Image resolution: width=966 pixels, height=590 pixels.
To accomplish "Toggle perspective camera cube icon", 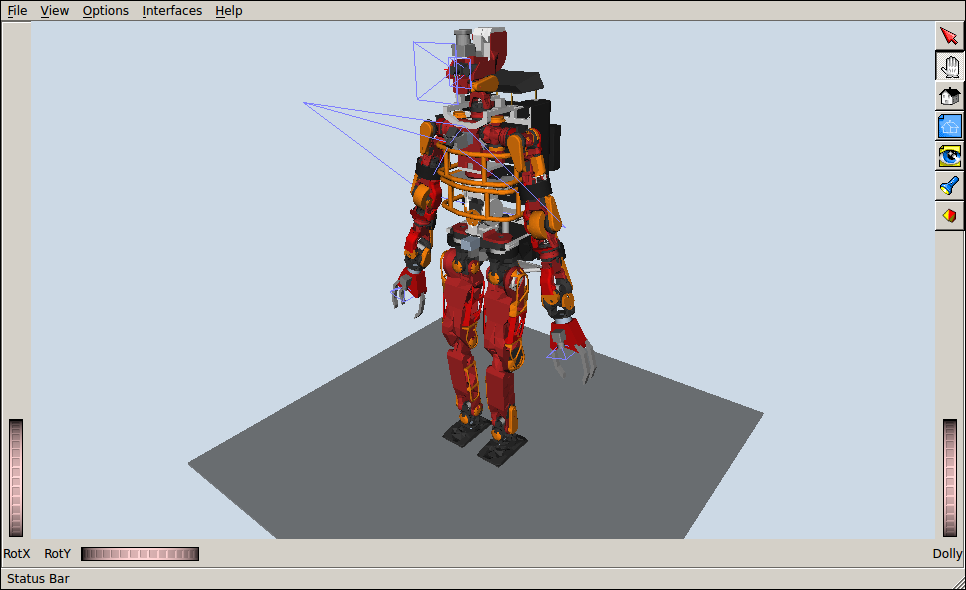I will tap(949, 216).
